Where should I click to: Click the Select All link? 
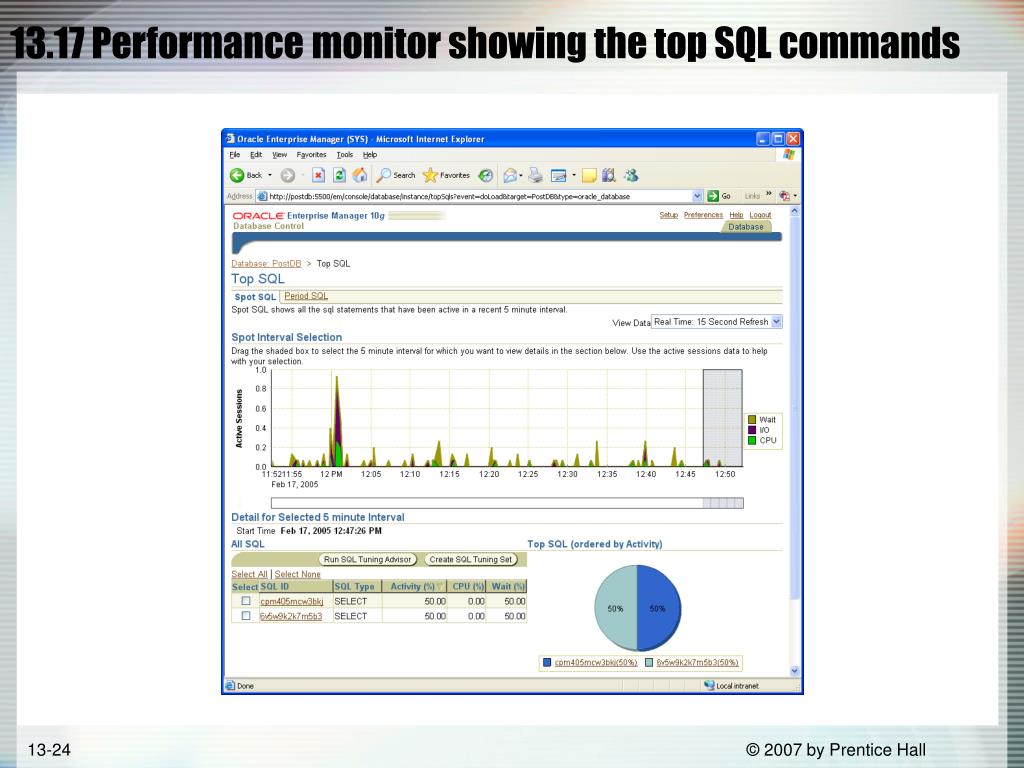tap(249, 574)
